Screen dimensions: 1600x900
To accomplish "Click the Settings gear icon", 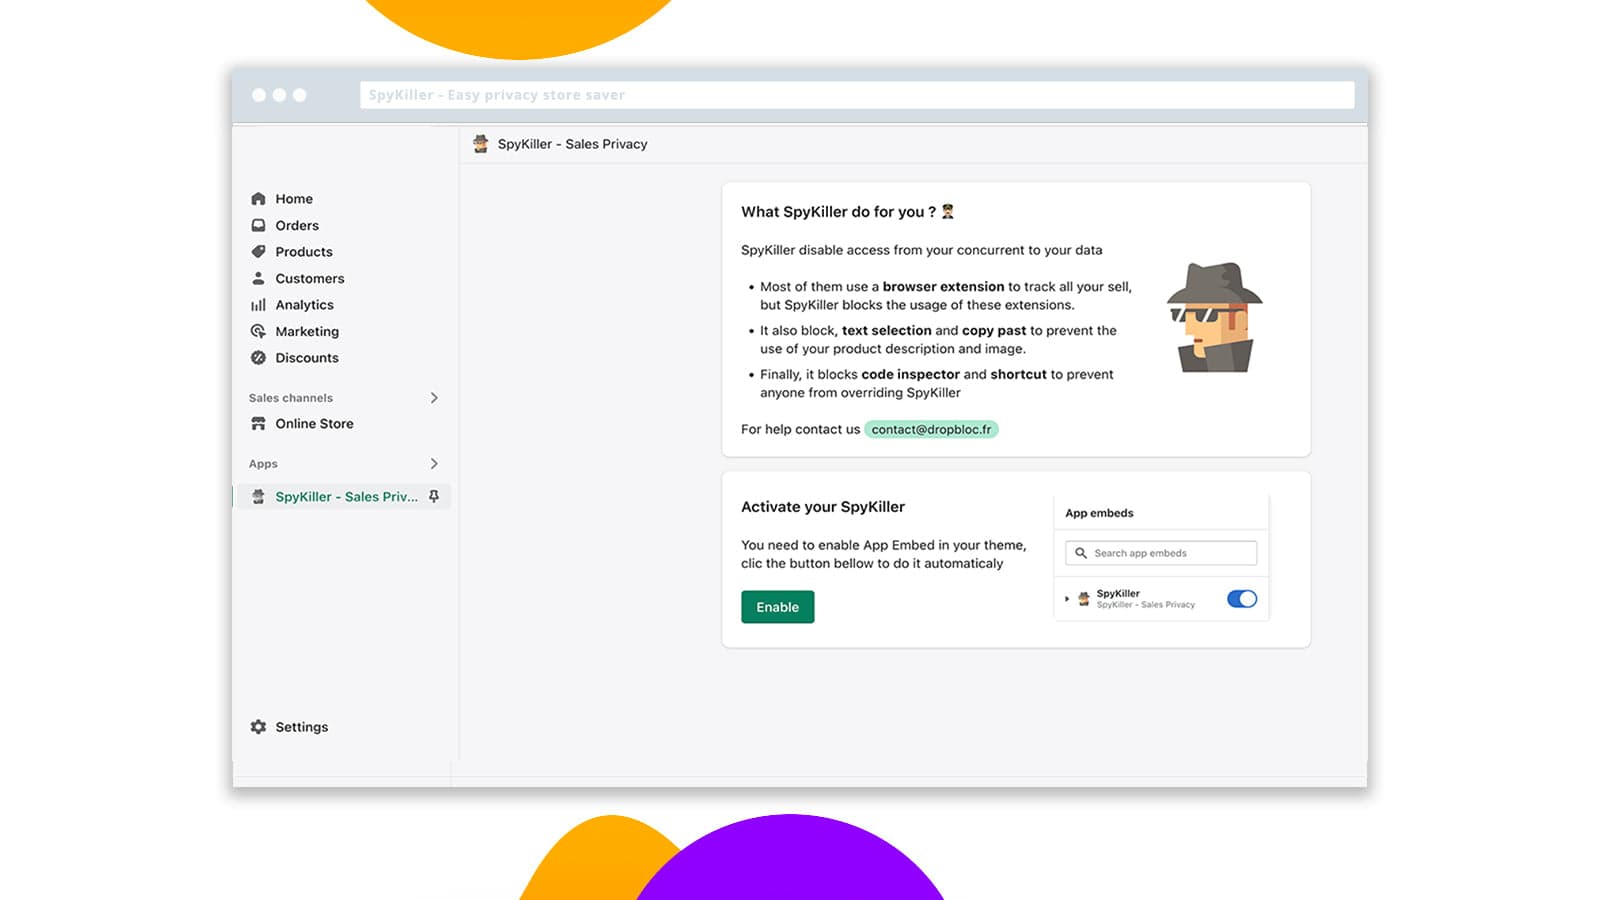I will (x=258, y=727).
